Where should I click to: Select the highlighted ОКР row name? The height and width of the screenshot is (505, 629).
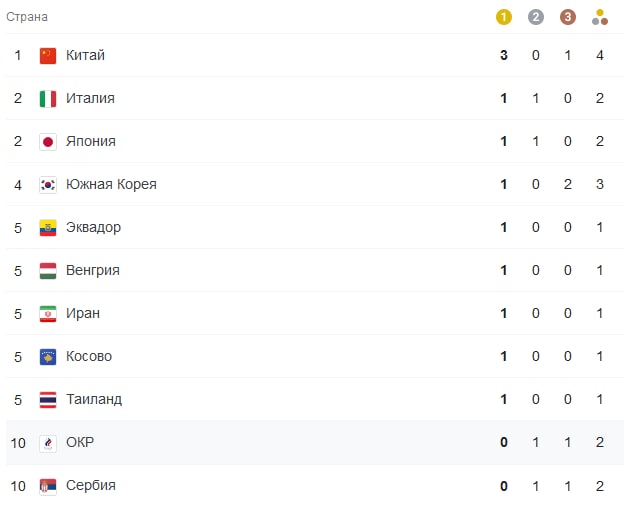80,442
